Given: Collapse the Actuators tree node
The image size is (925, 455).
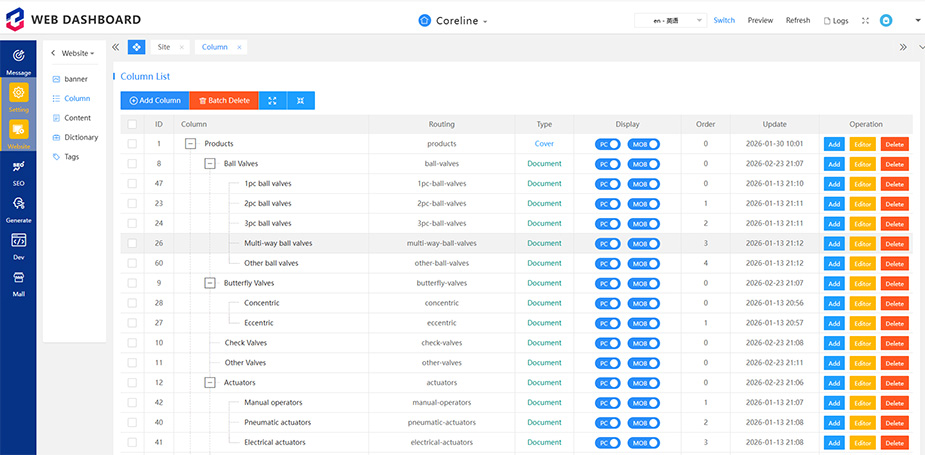Looking at the screenshot, I should (210, 382).
